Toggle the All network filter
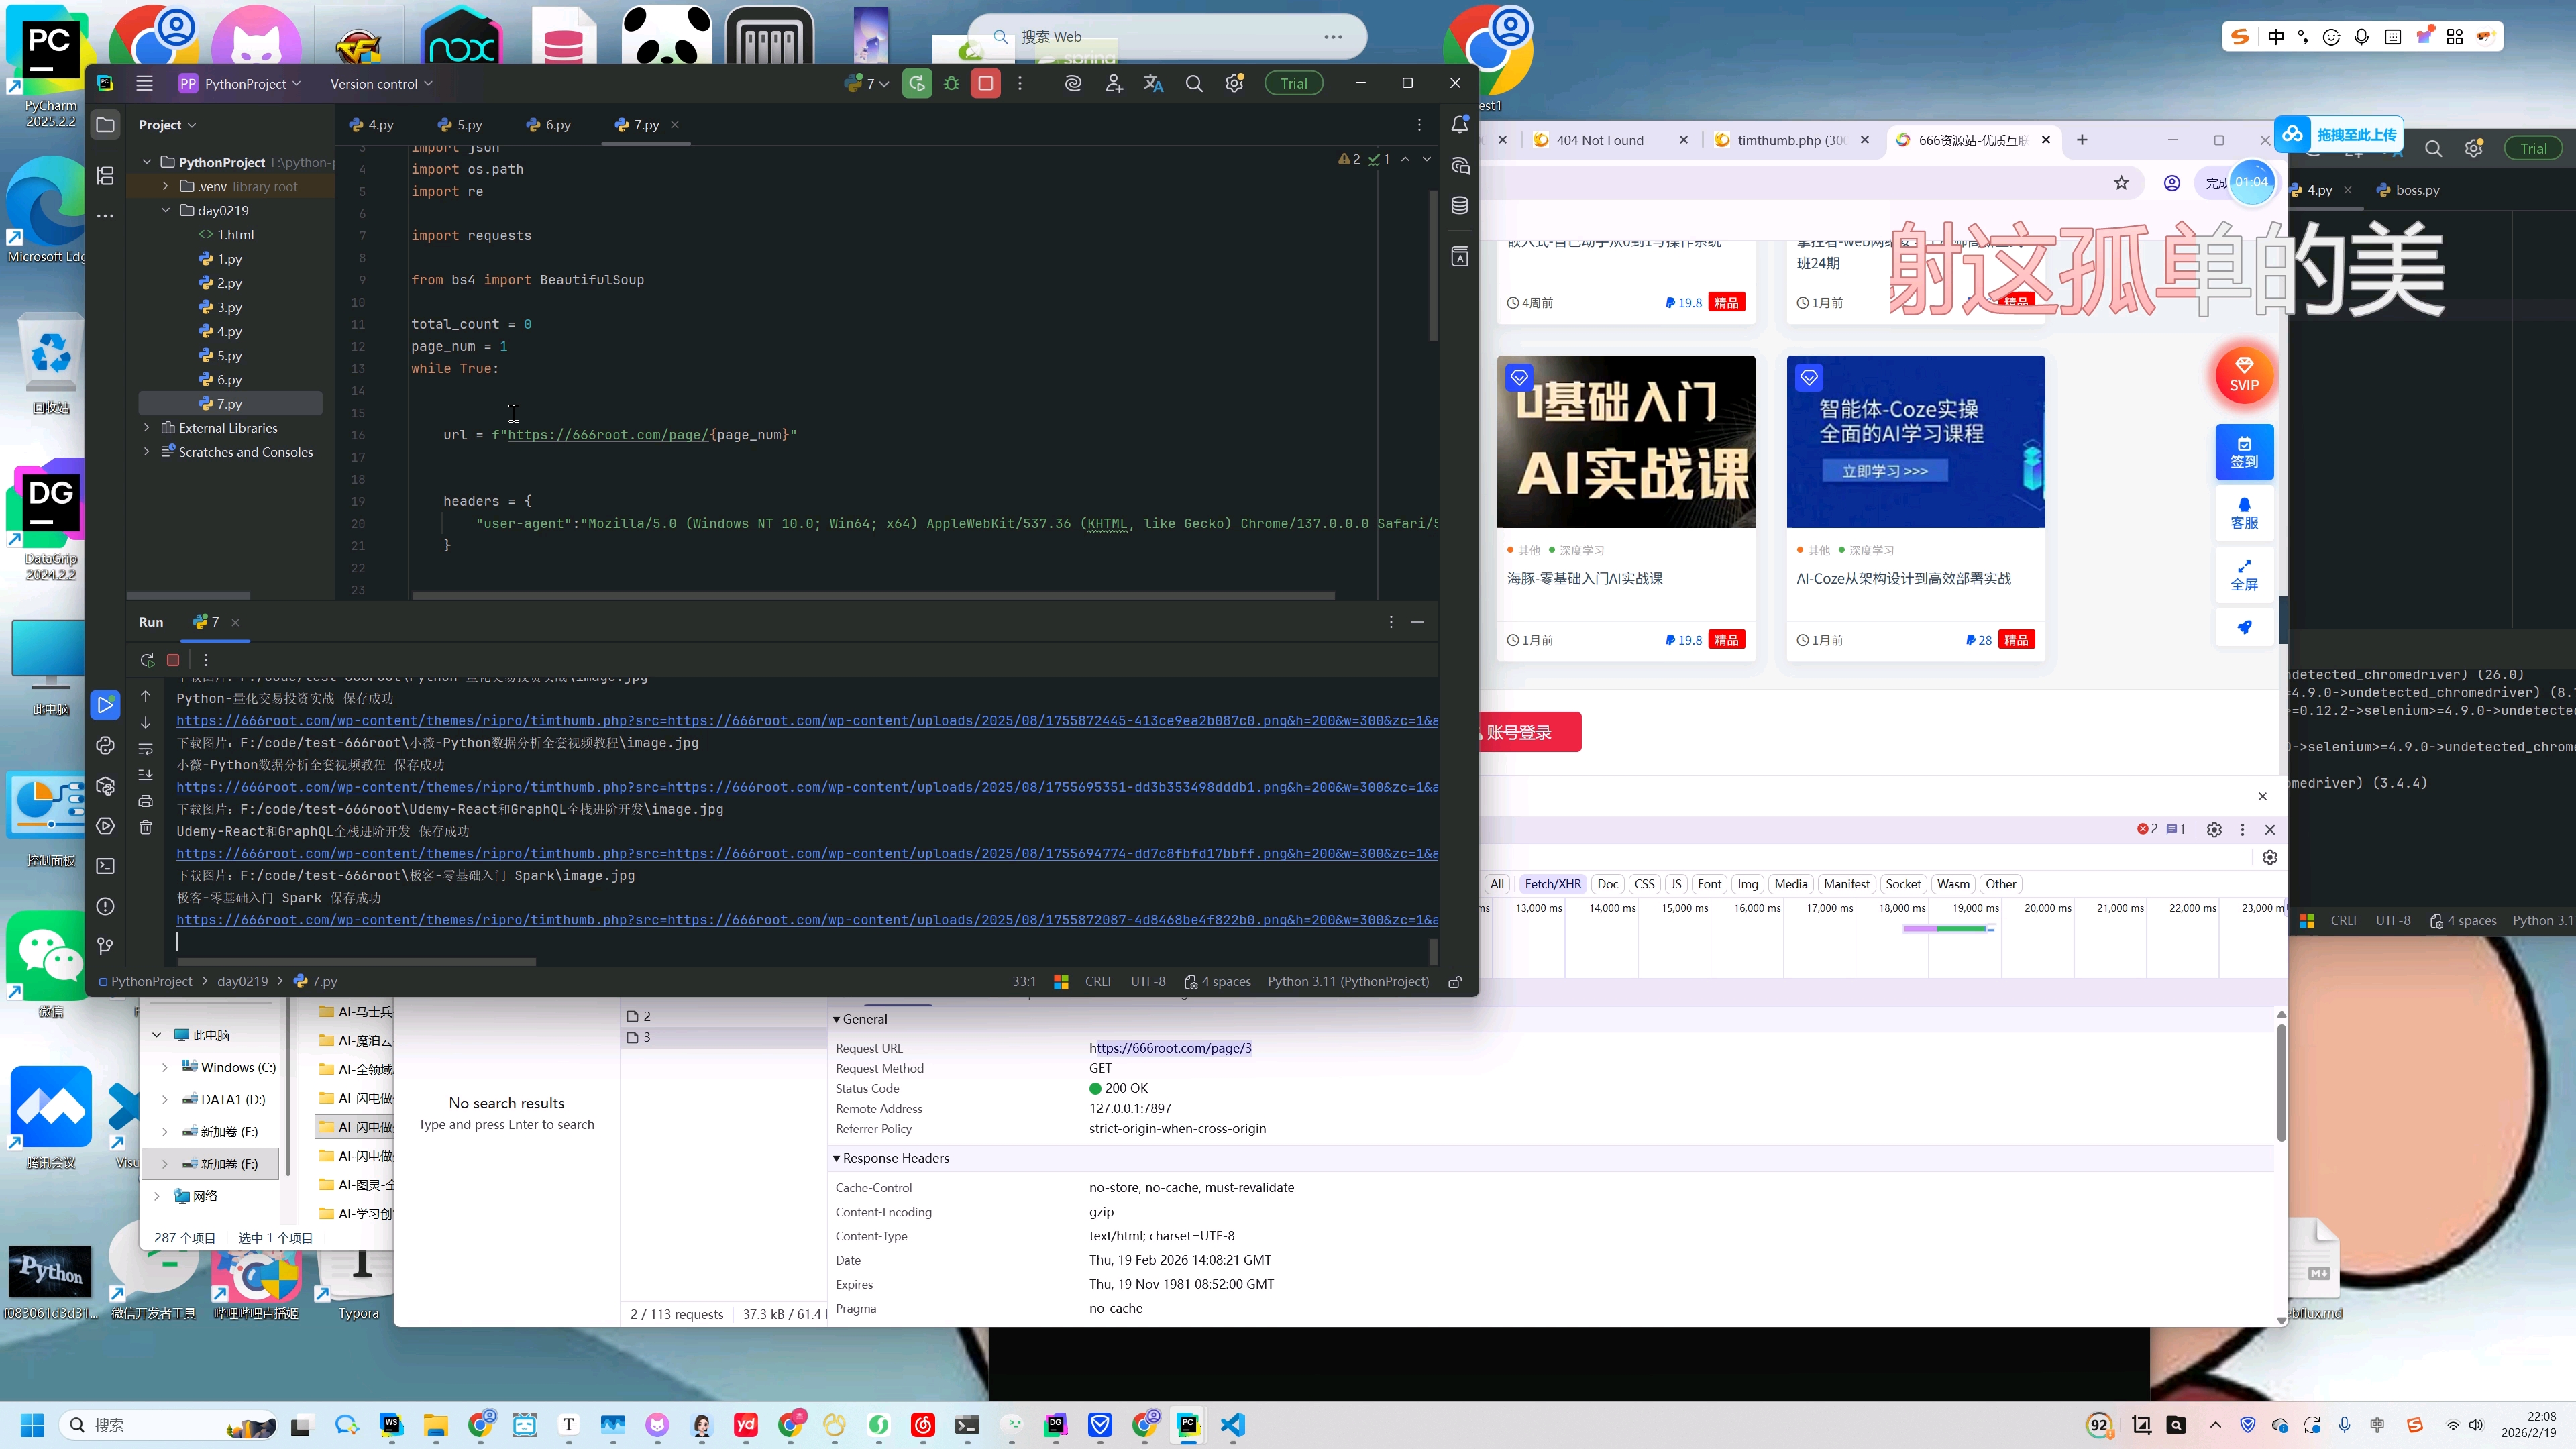2576x1449 pixels. [x=1496, y=884]
